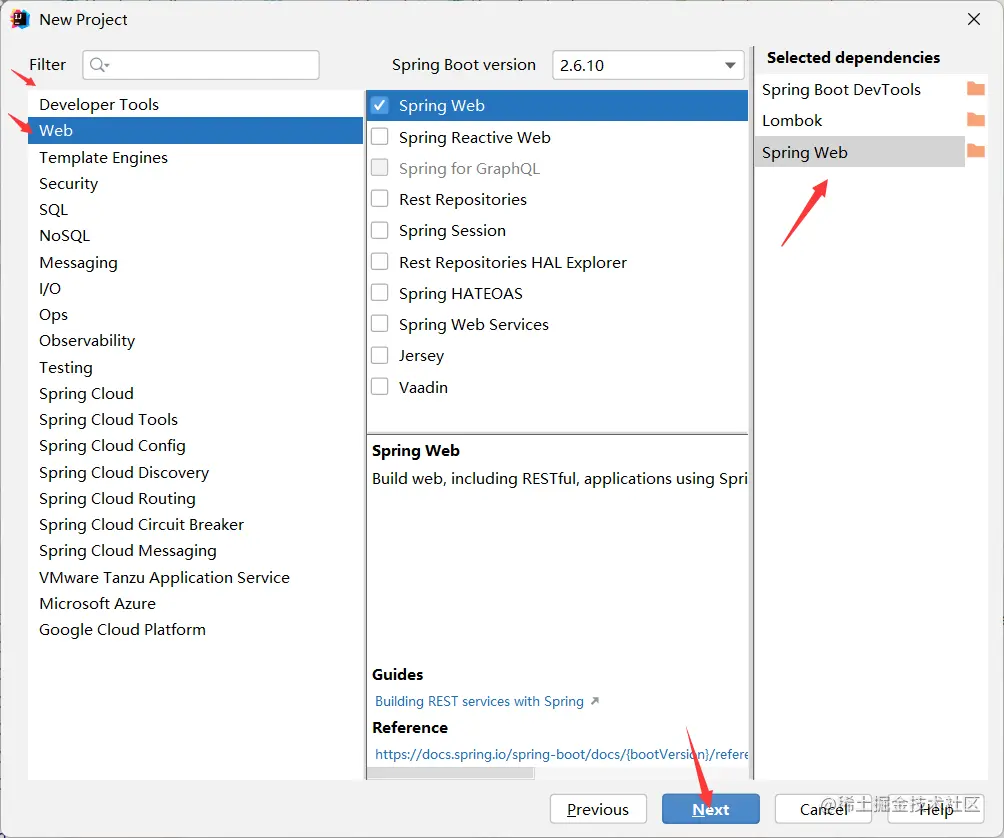This screenshot has width=1004, height=838.
Task: Select the Web category
Action: [x=195, y=131]
